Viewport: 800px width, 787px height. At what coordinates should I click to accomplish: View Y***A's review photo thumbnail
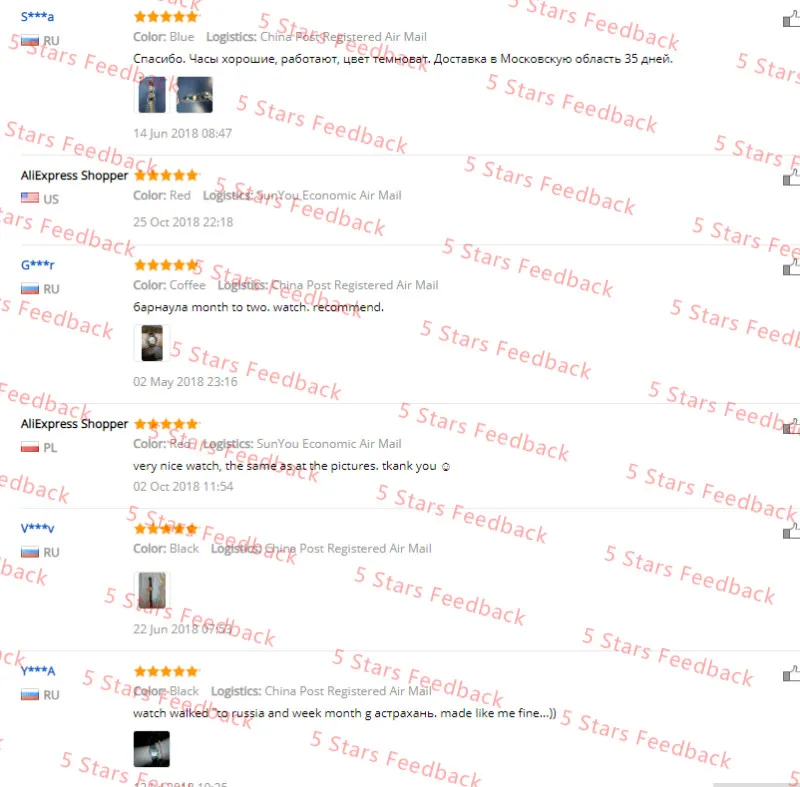[x=152, y=749]
